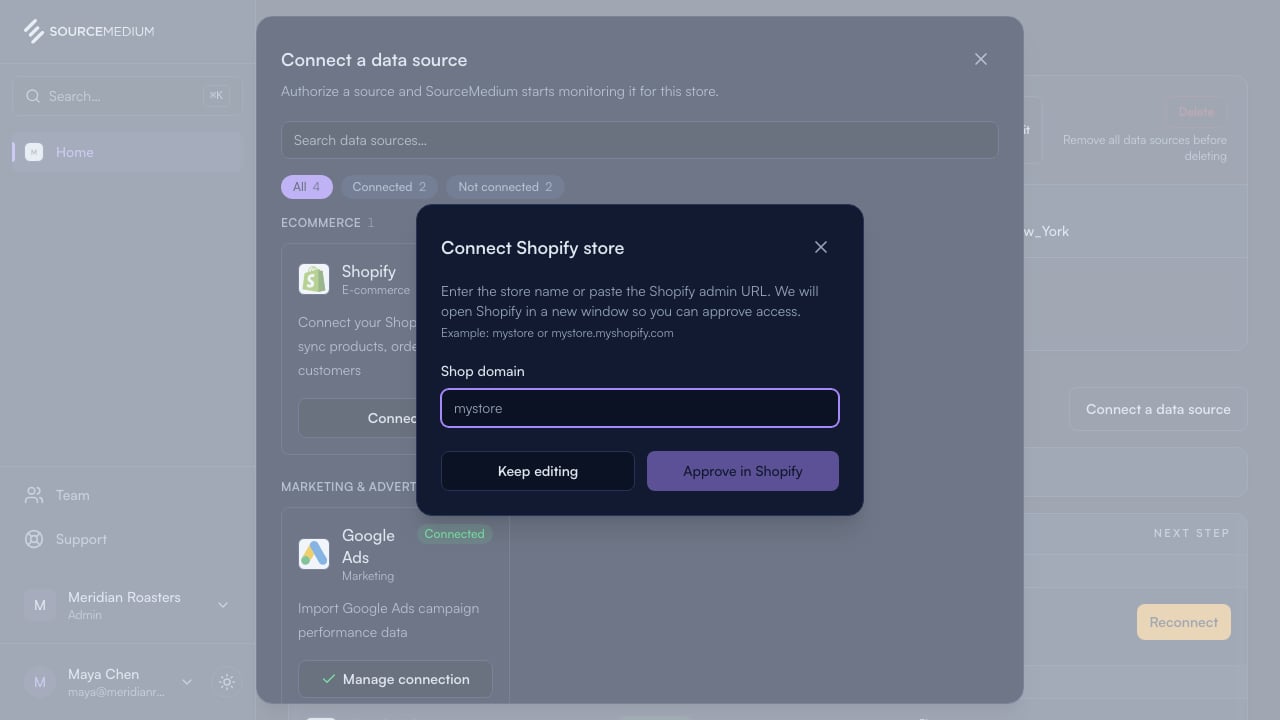Viewport: 1280px width, 720px height.
Task: Click the Team people icon
Action: coord(34,495)
